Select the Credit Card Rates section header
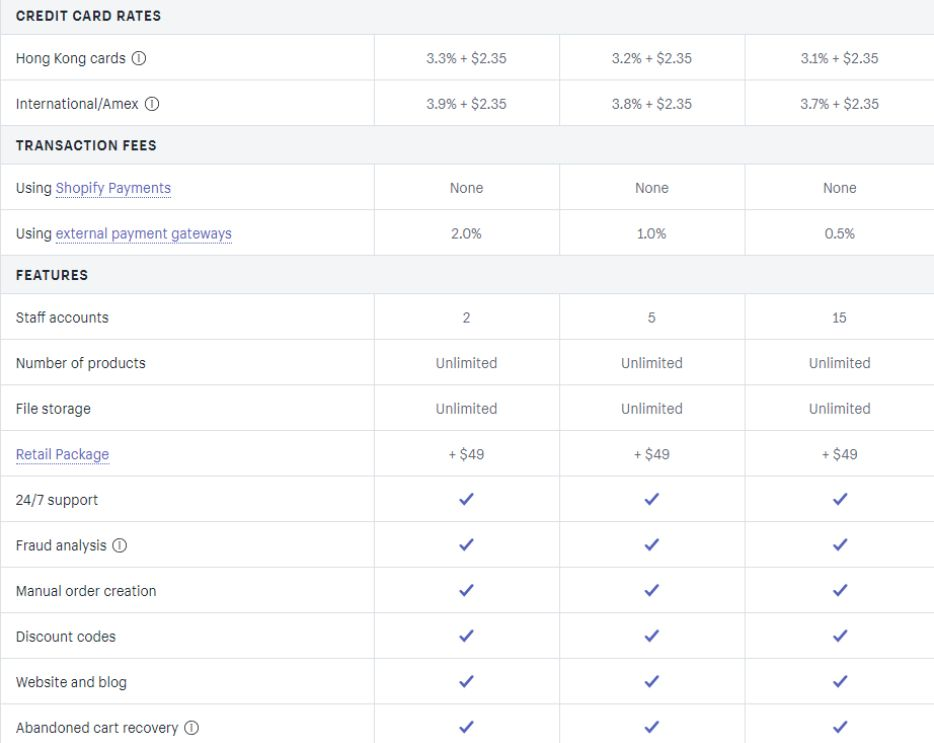 (88, 16)
